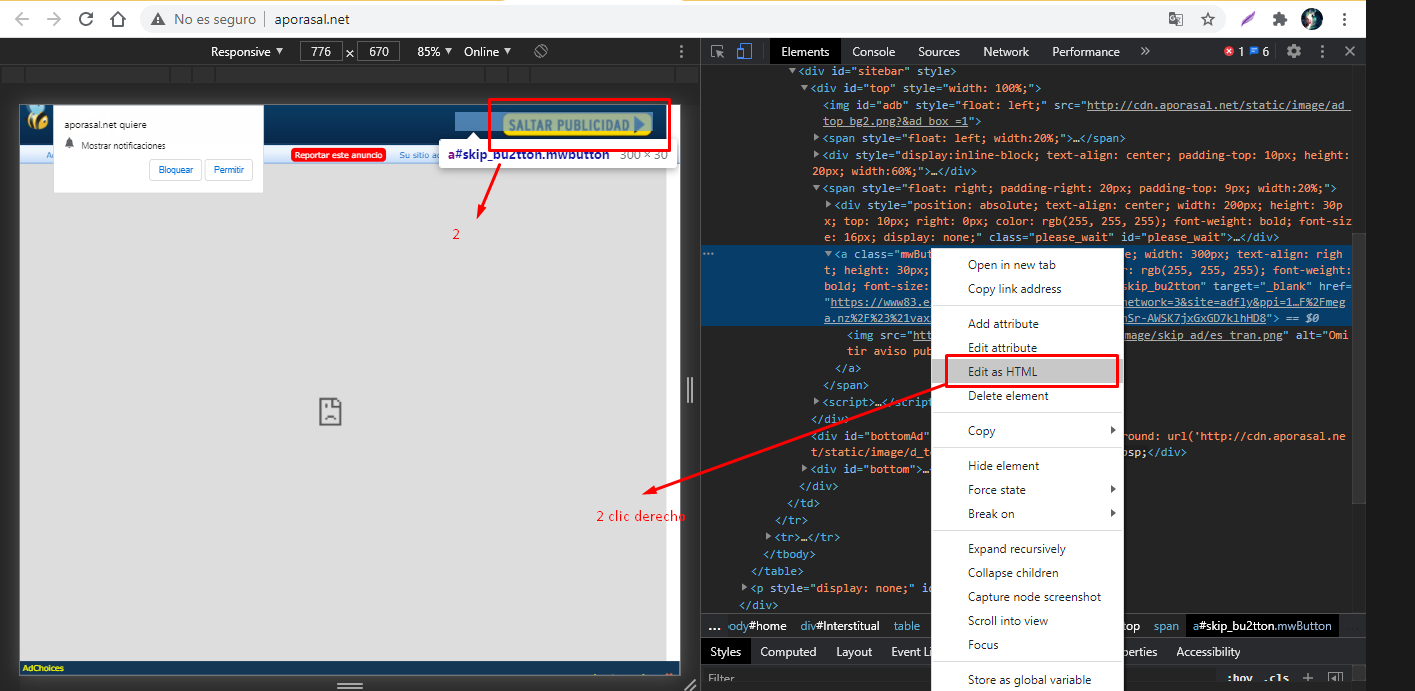Click the SALTAR PUBLICIDAD skip button
The height and width of the screenshot is (691, 1415).
[577, 124]
